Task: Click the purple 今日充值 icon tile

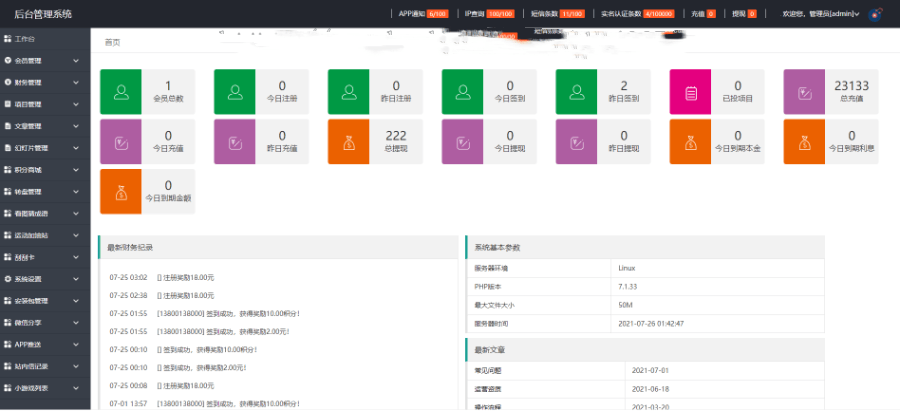Action: tap(121, 141)
